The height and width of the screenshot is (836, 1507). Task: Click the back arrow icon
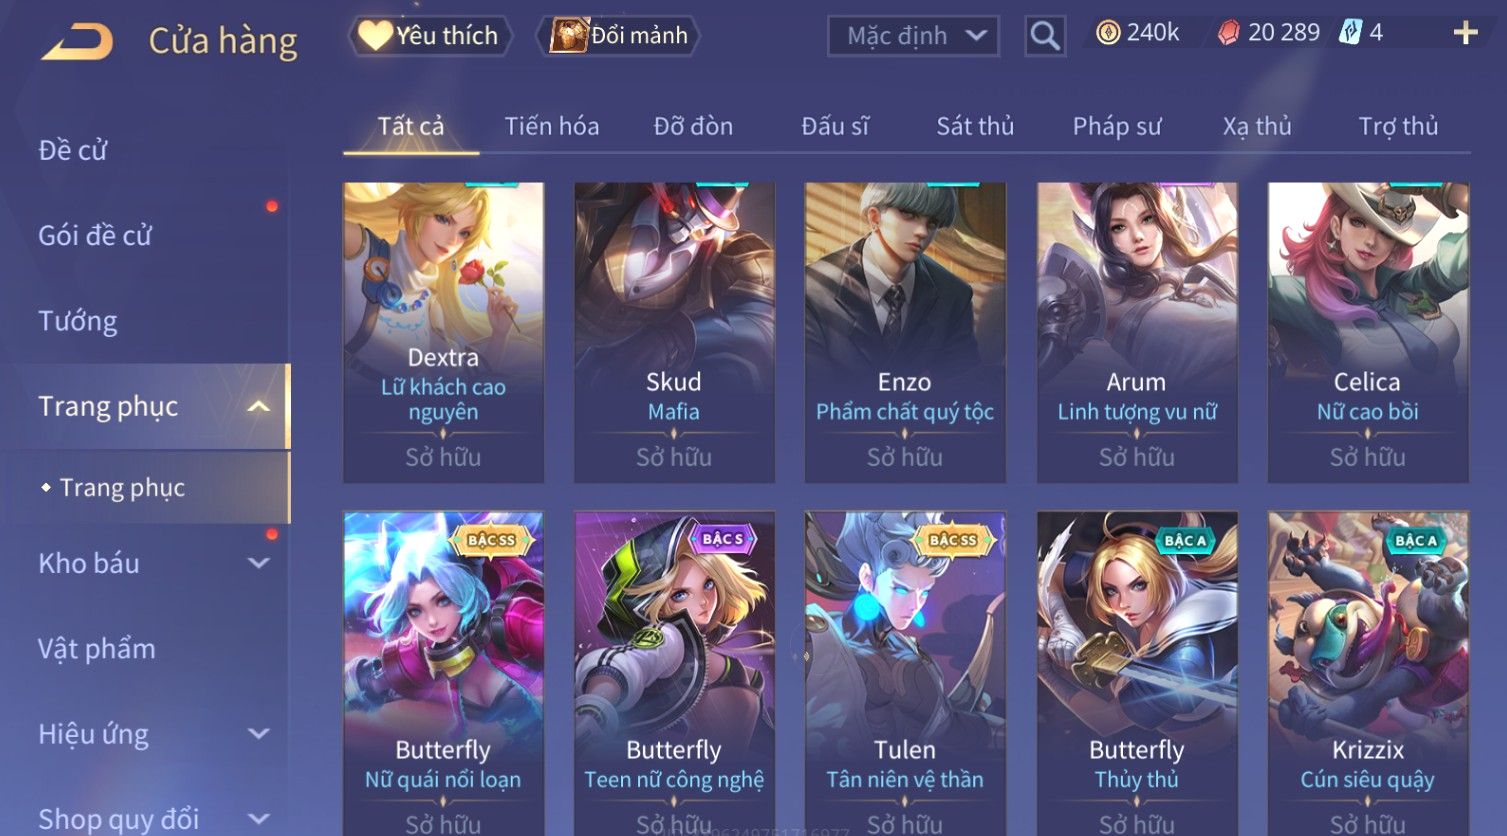[77, 42]
